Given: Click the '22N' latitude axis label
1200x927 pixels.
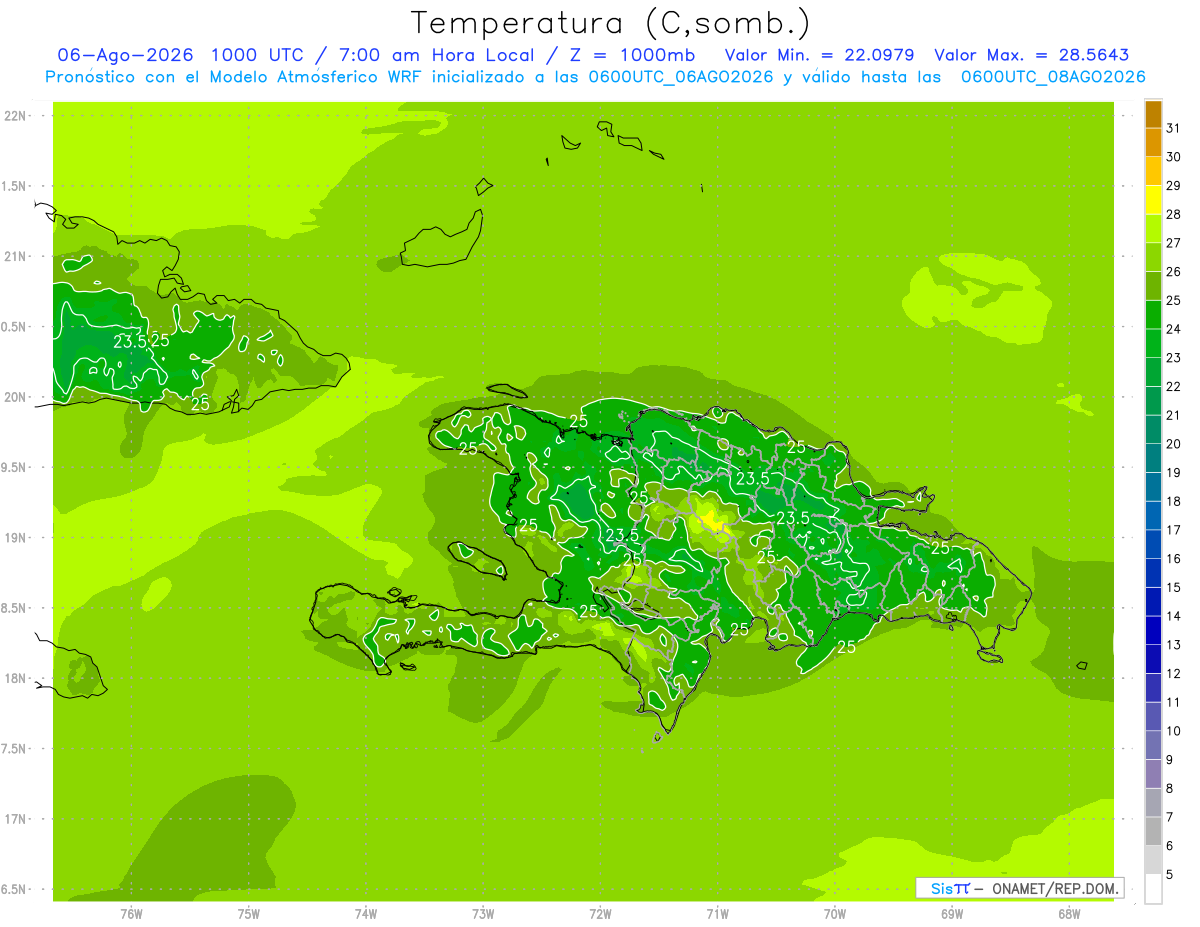Looking at the screenshot, I should tap(15, 115).
